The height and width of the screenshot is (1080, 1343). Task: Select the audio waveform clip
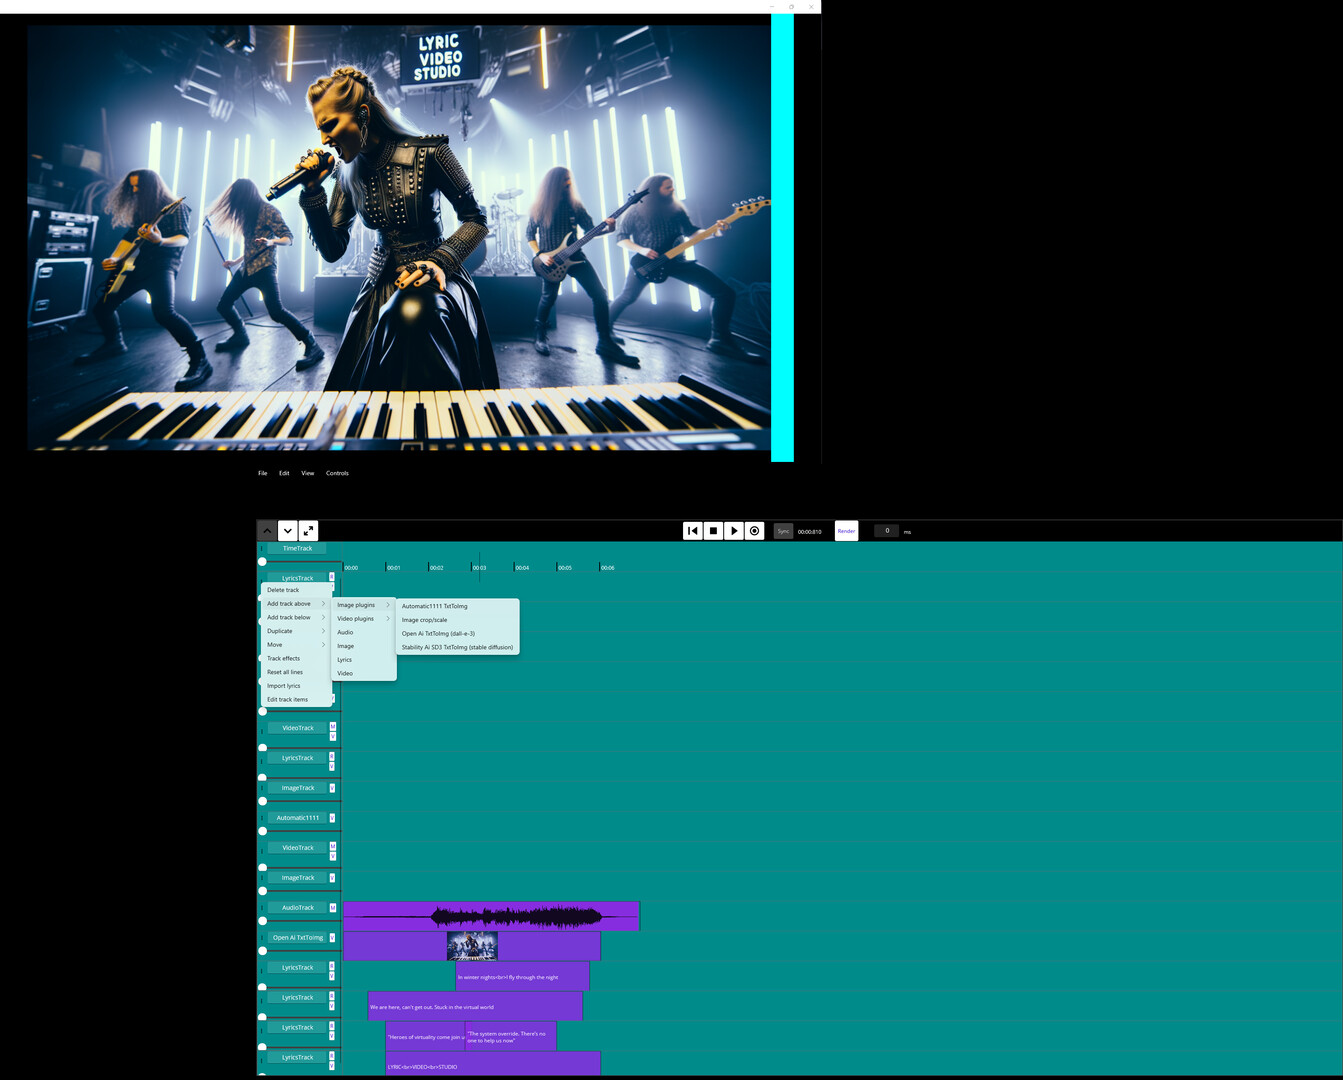point(491,916)
